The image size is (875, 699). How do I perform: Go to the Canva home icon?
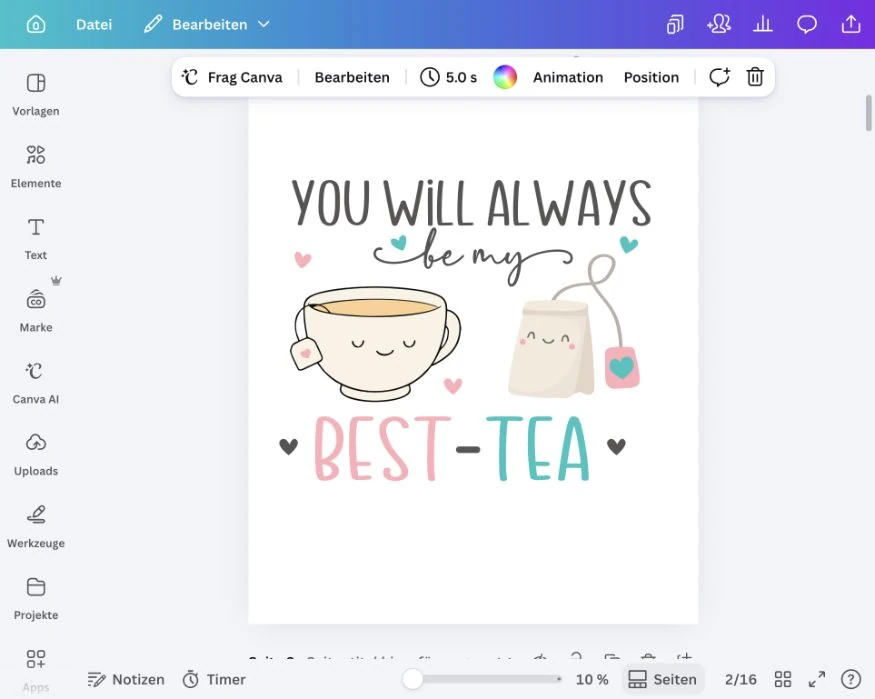[36, 25]
